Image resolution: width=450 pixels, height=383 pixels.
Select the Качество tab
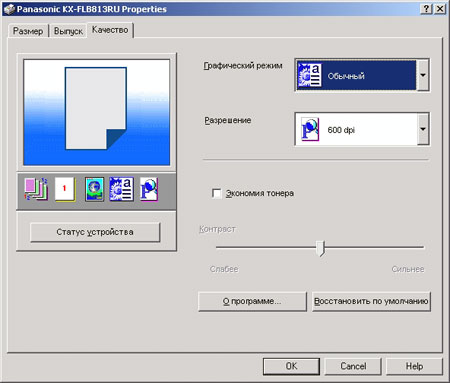click(x=110, y=30)
